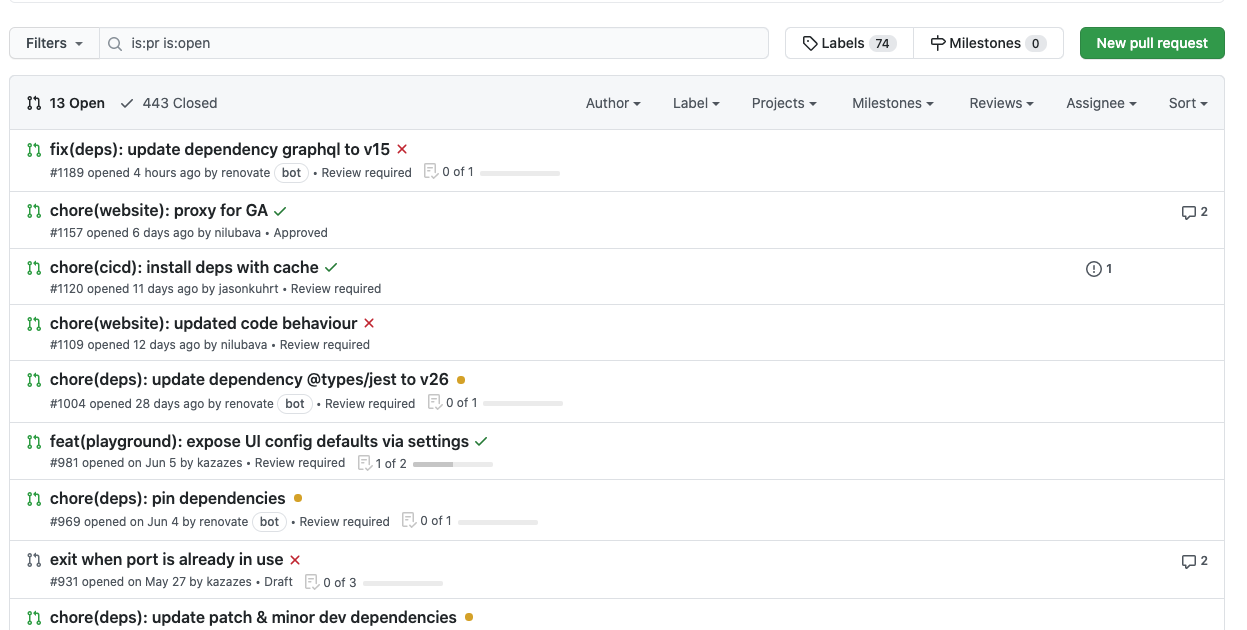Click inside the is:pr is:open search field
The image size is (1247, 630).
tap(400, 43)
